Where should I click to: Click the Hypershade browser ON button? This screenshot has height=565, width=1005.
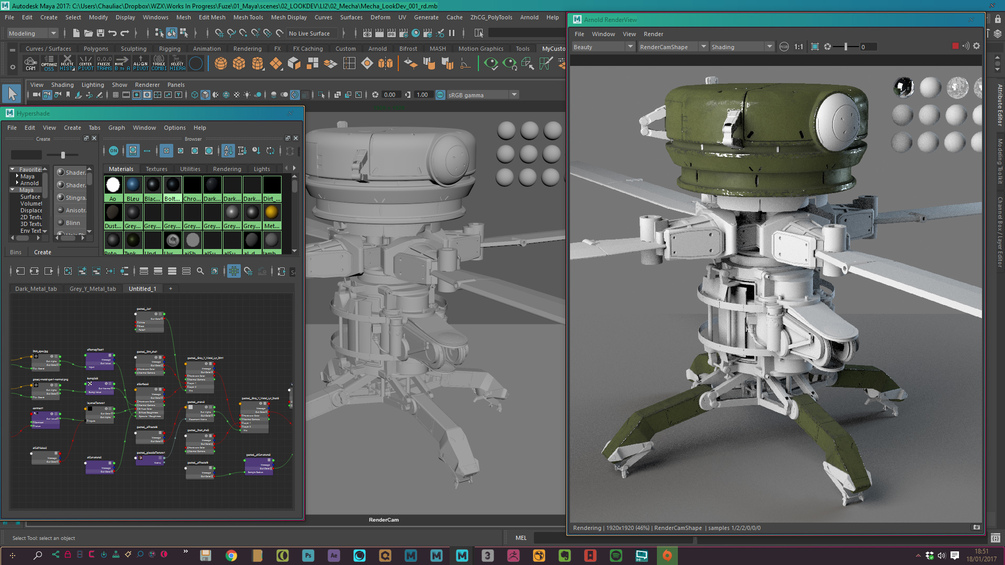(x=113, y=151)
